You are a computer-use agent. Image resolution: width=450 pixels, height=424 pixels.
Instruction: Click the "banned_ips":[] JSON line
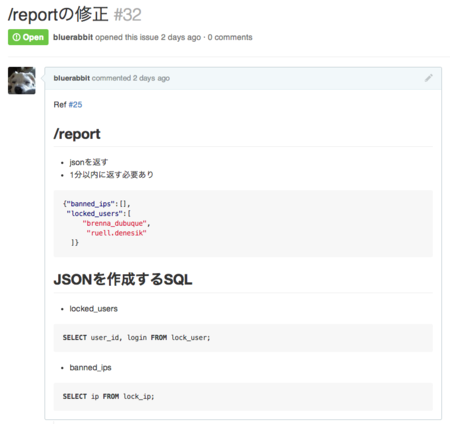pos(96,204)
